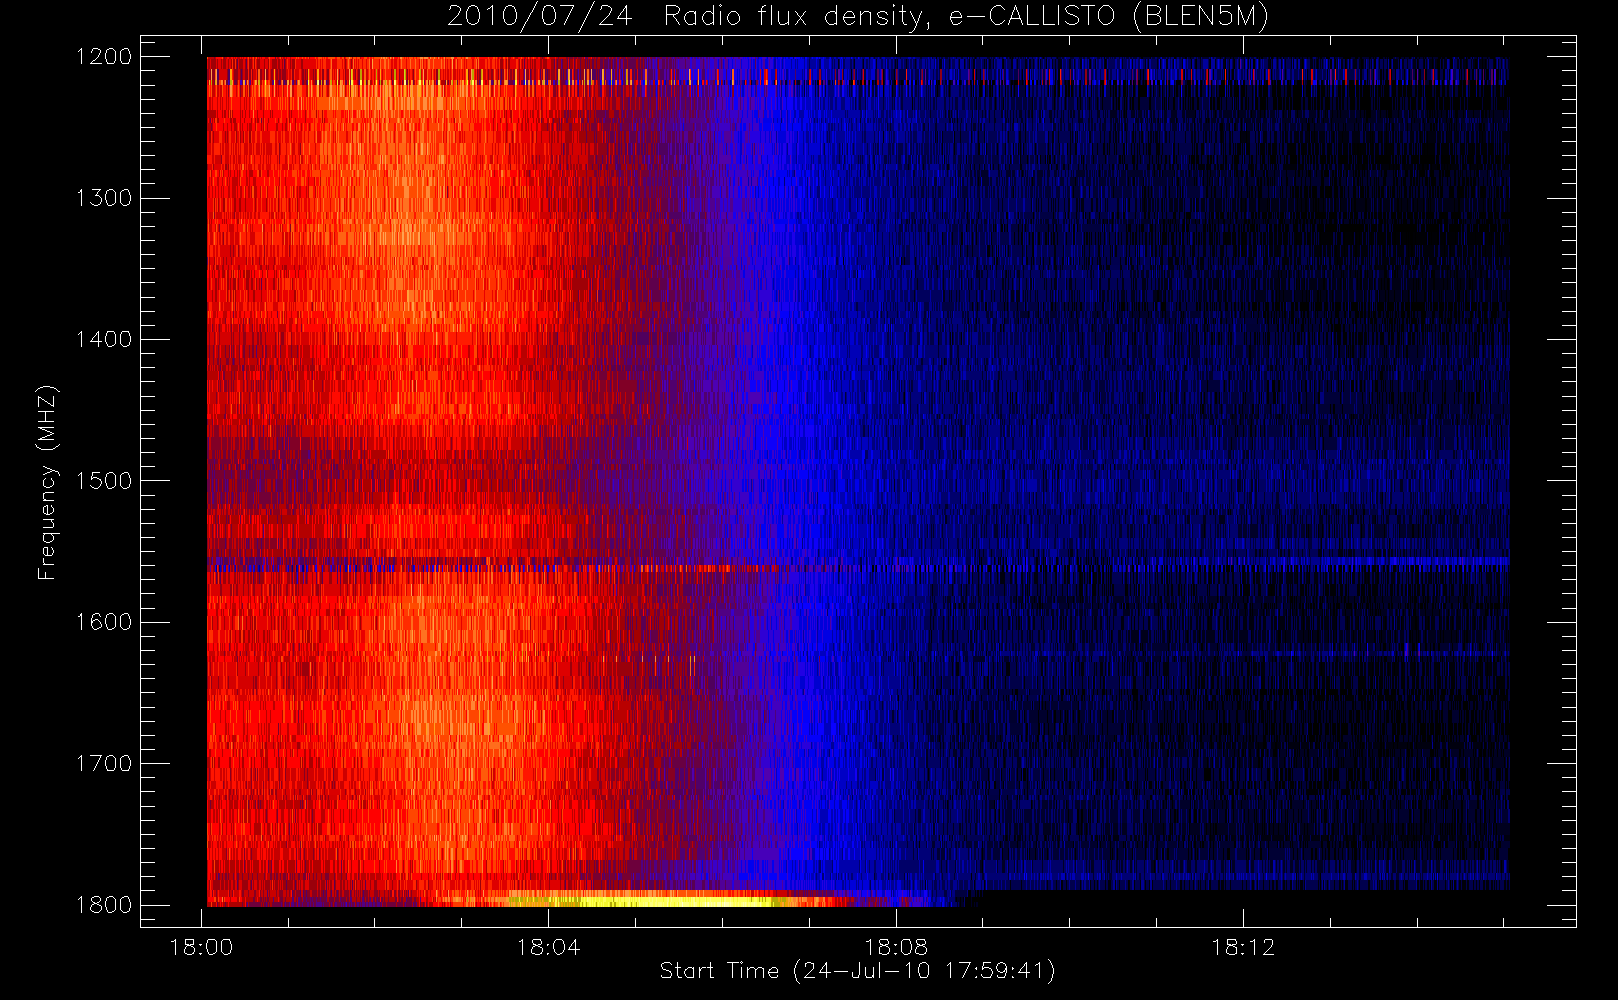Click the 1200 frequency tick label

coord(104,57)
